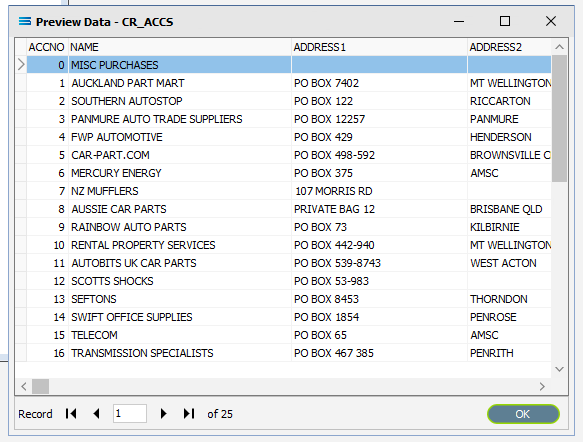Click the record number input field

pos(130,413)
